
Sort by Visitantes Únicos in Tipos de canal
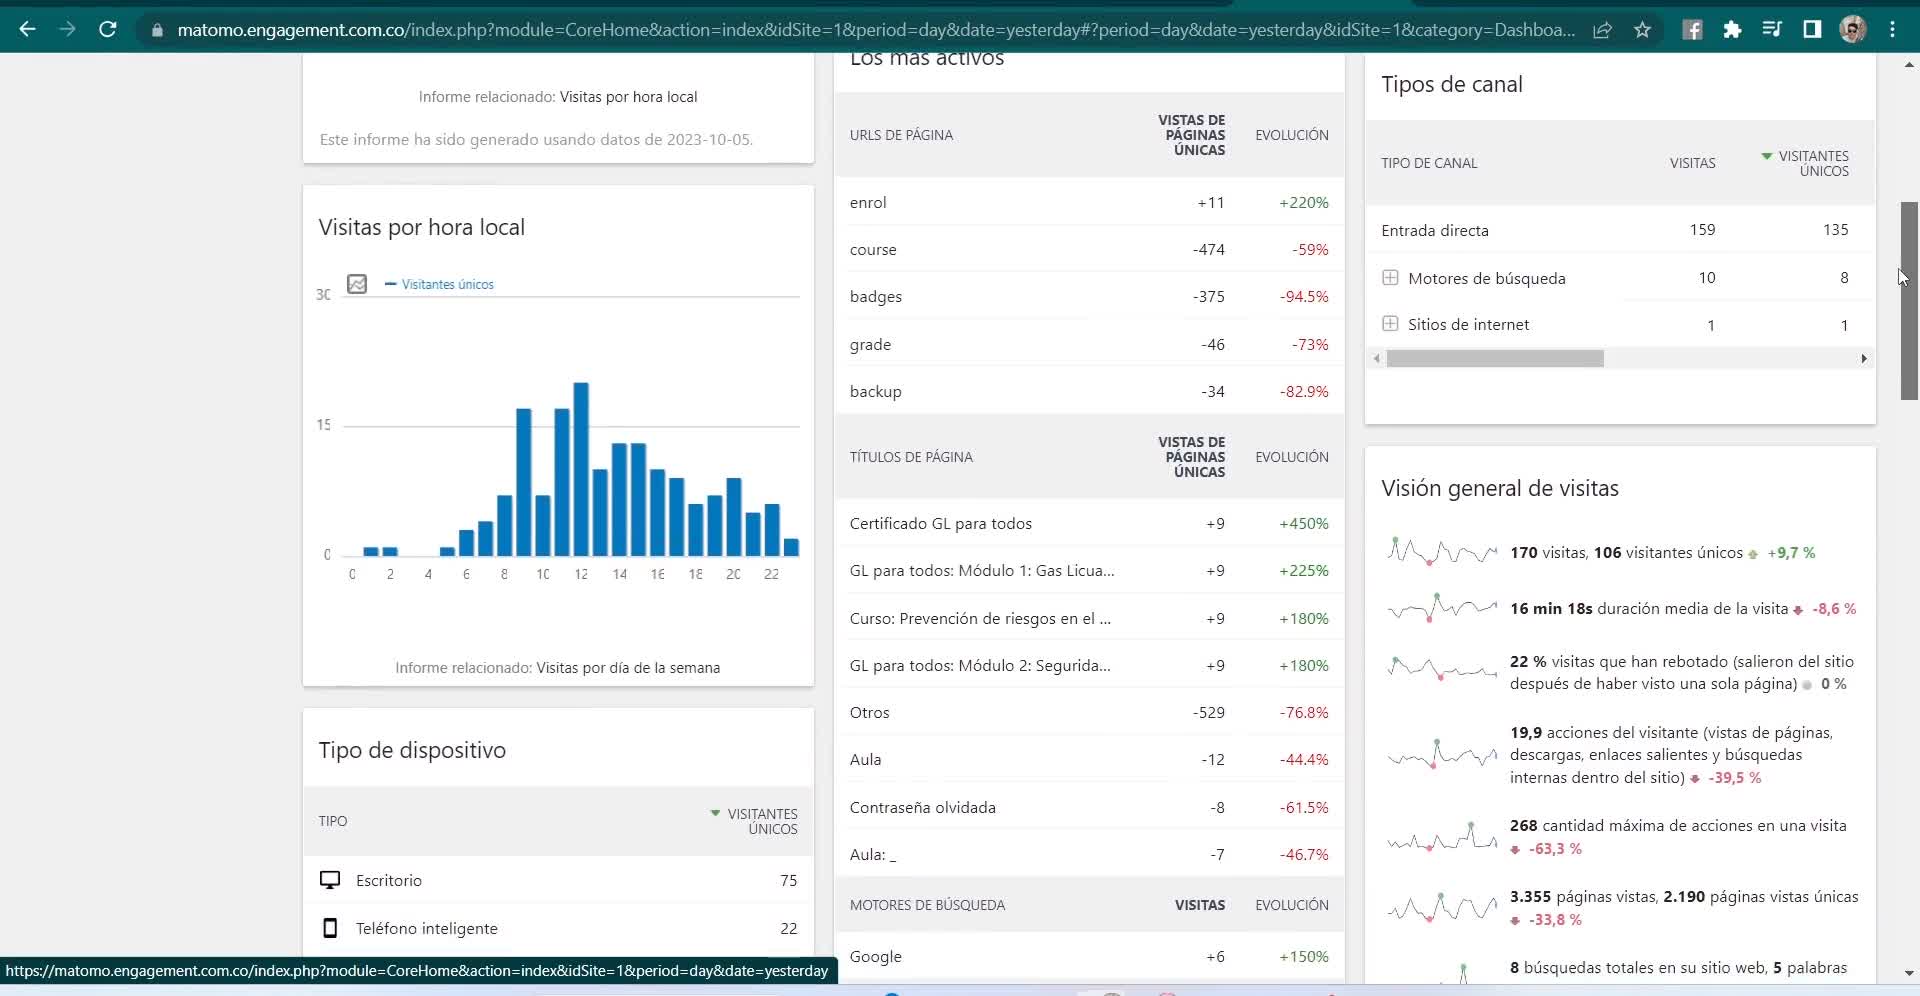(x=1812, y=163)
